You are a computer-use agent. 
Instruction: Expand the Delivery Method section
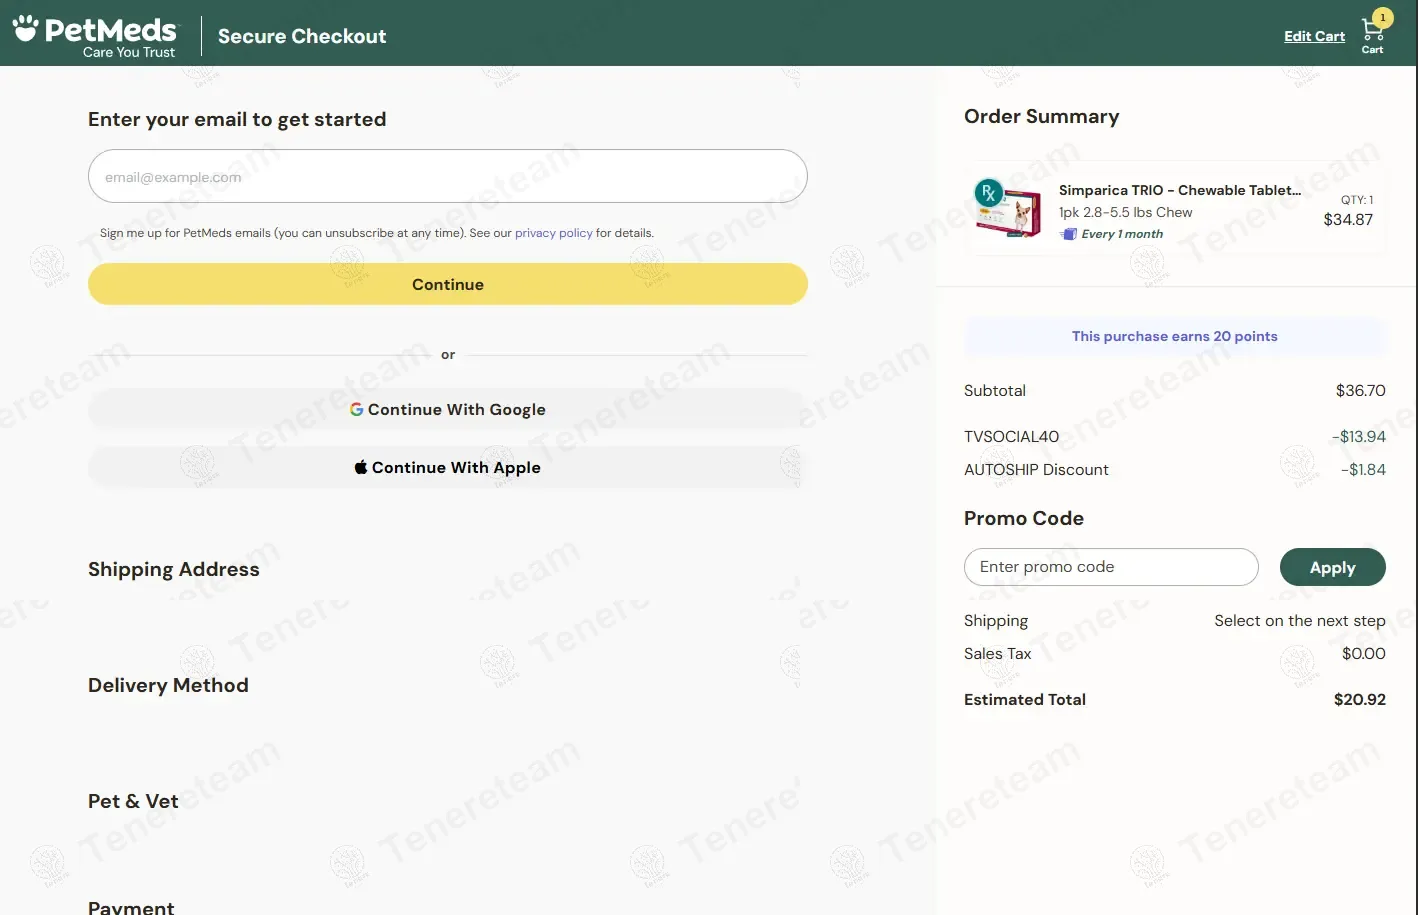tap(168, 685)
